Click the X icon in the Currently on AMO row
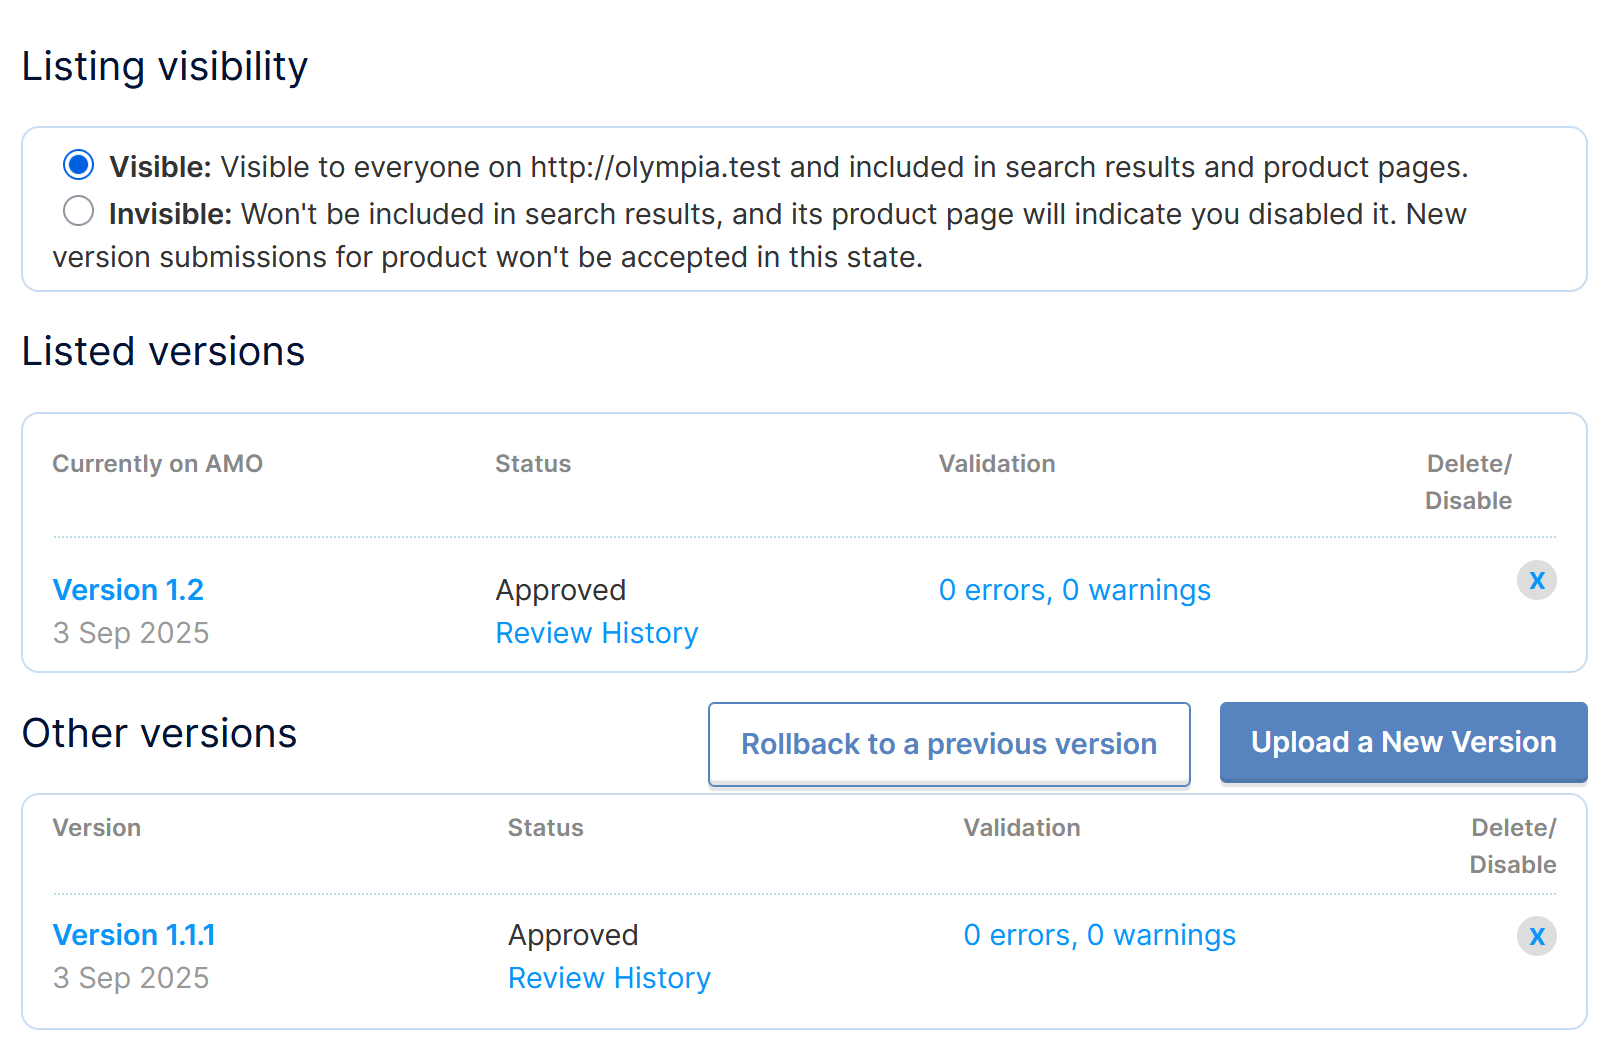This screenshot has width=1613, height=1054. (1537, 580)
